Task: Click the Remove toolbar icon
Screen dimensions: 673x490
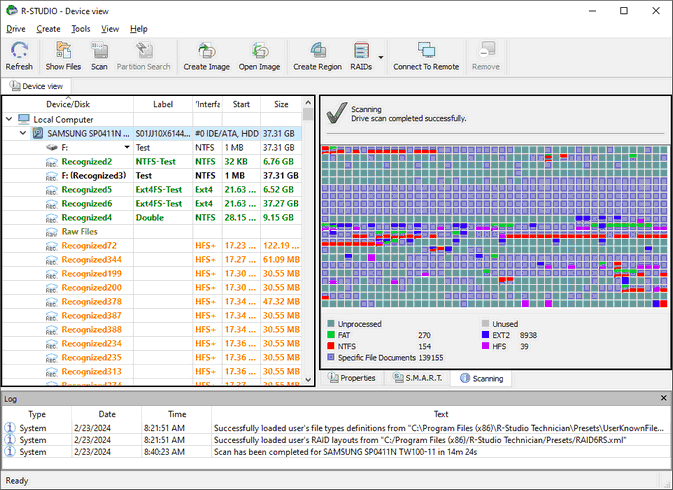Action: pos(486,50)
